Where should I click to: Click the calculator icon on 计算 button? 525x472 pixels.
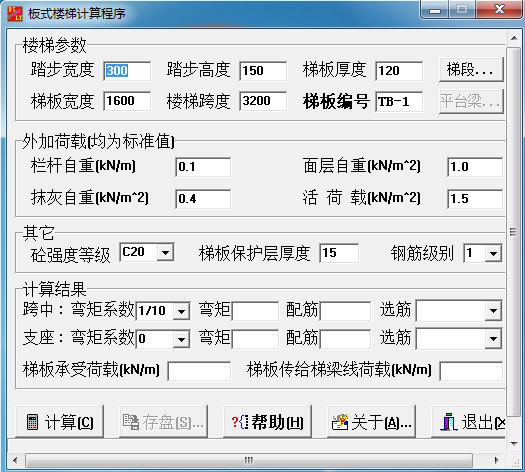[x=32, y=422]
